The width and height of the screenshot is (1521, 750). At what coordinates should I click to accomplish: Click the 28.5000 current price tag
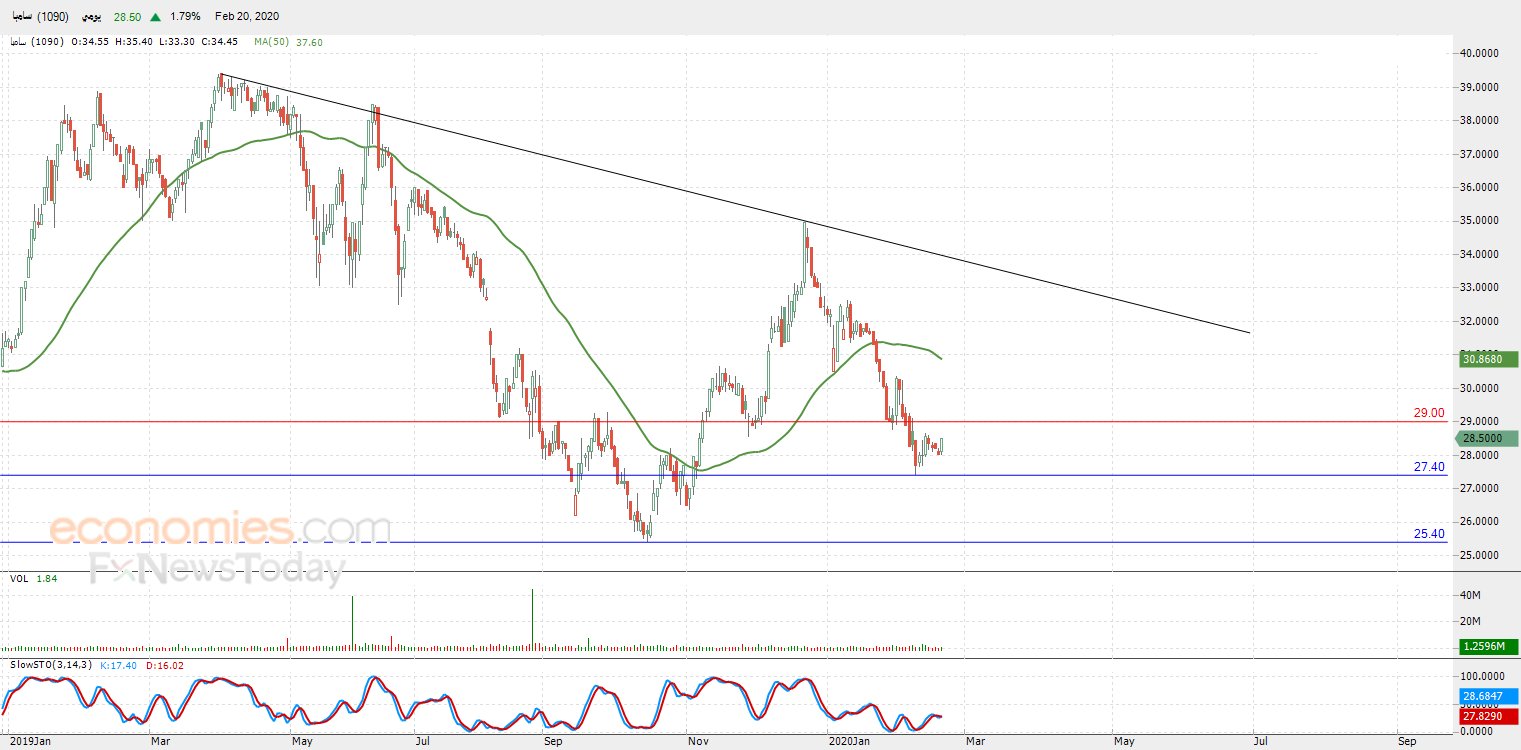click(x=1488, y=438)
